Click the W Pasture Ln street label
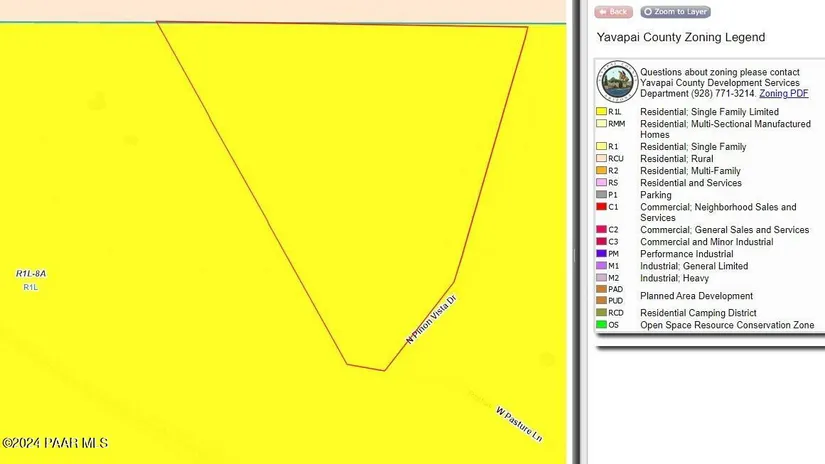The width and height of the screenshot is (825, 464). [519, 424]
